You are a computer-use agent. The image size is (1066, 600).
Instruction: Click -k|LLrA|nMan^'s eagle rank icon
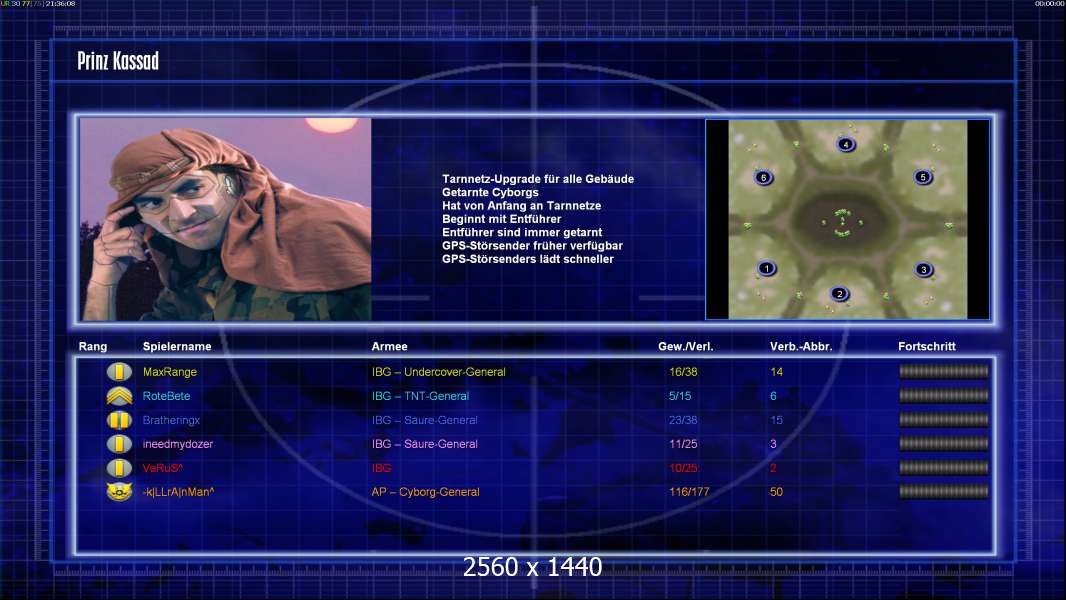[119, 492]
